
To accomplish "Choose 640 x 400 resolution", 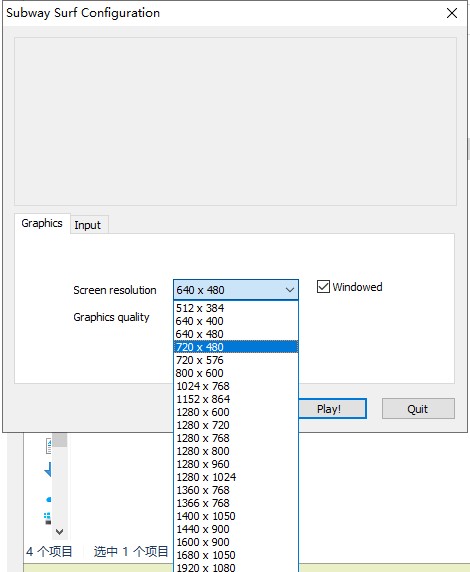I will point(236,321).
